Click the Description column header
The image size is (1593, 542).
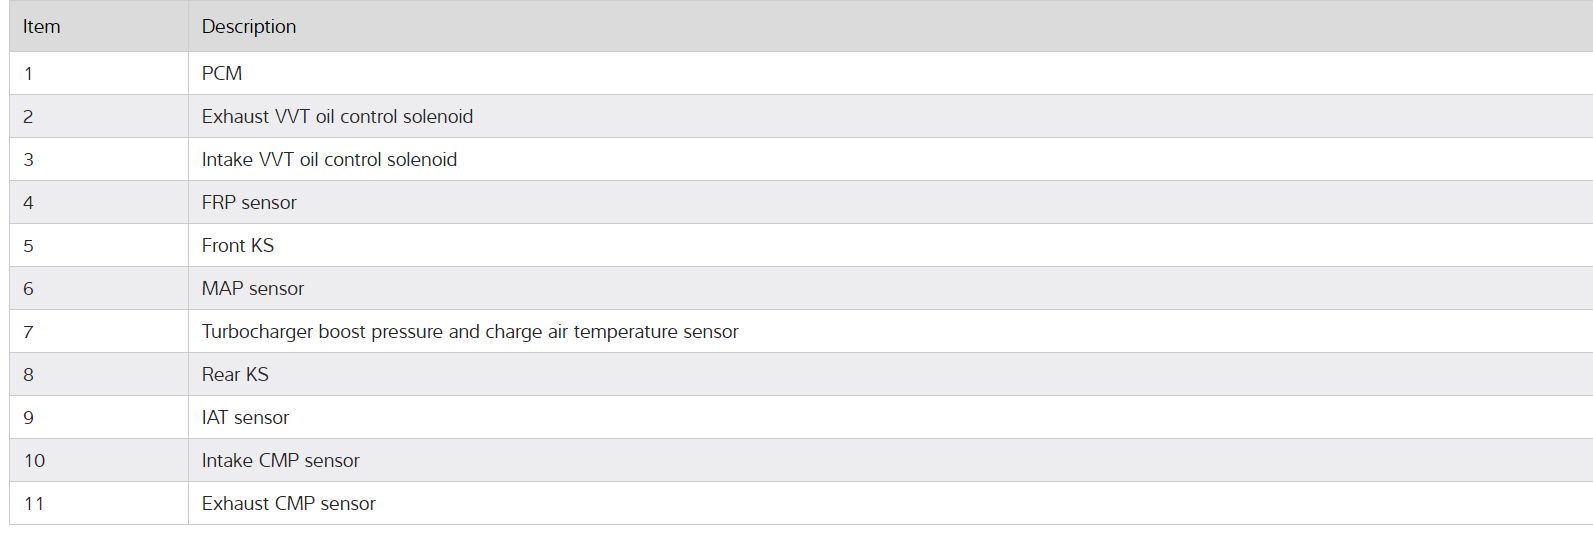click(x=249, y=27)
